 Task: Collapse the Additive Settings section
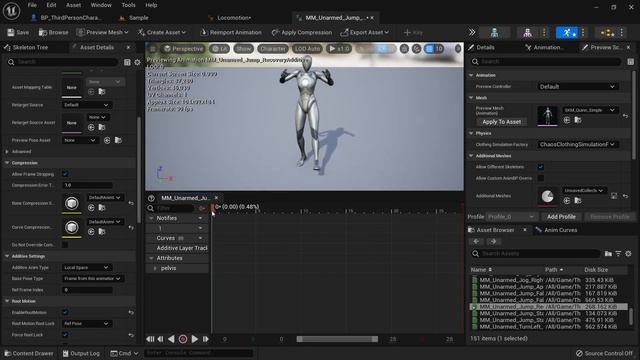click(x=7, y=256)
